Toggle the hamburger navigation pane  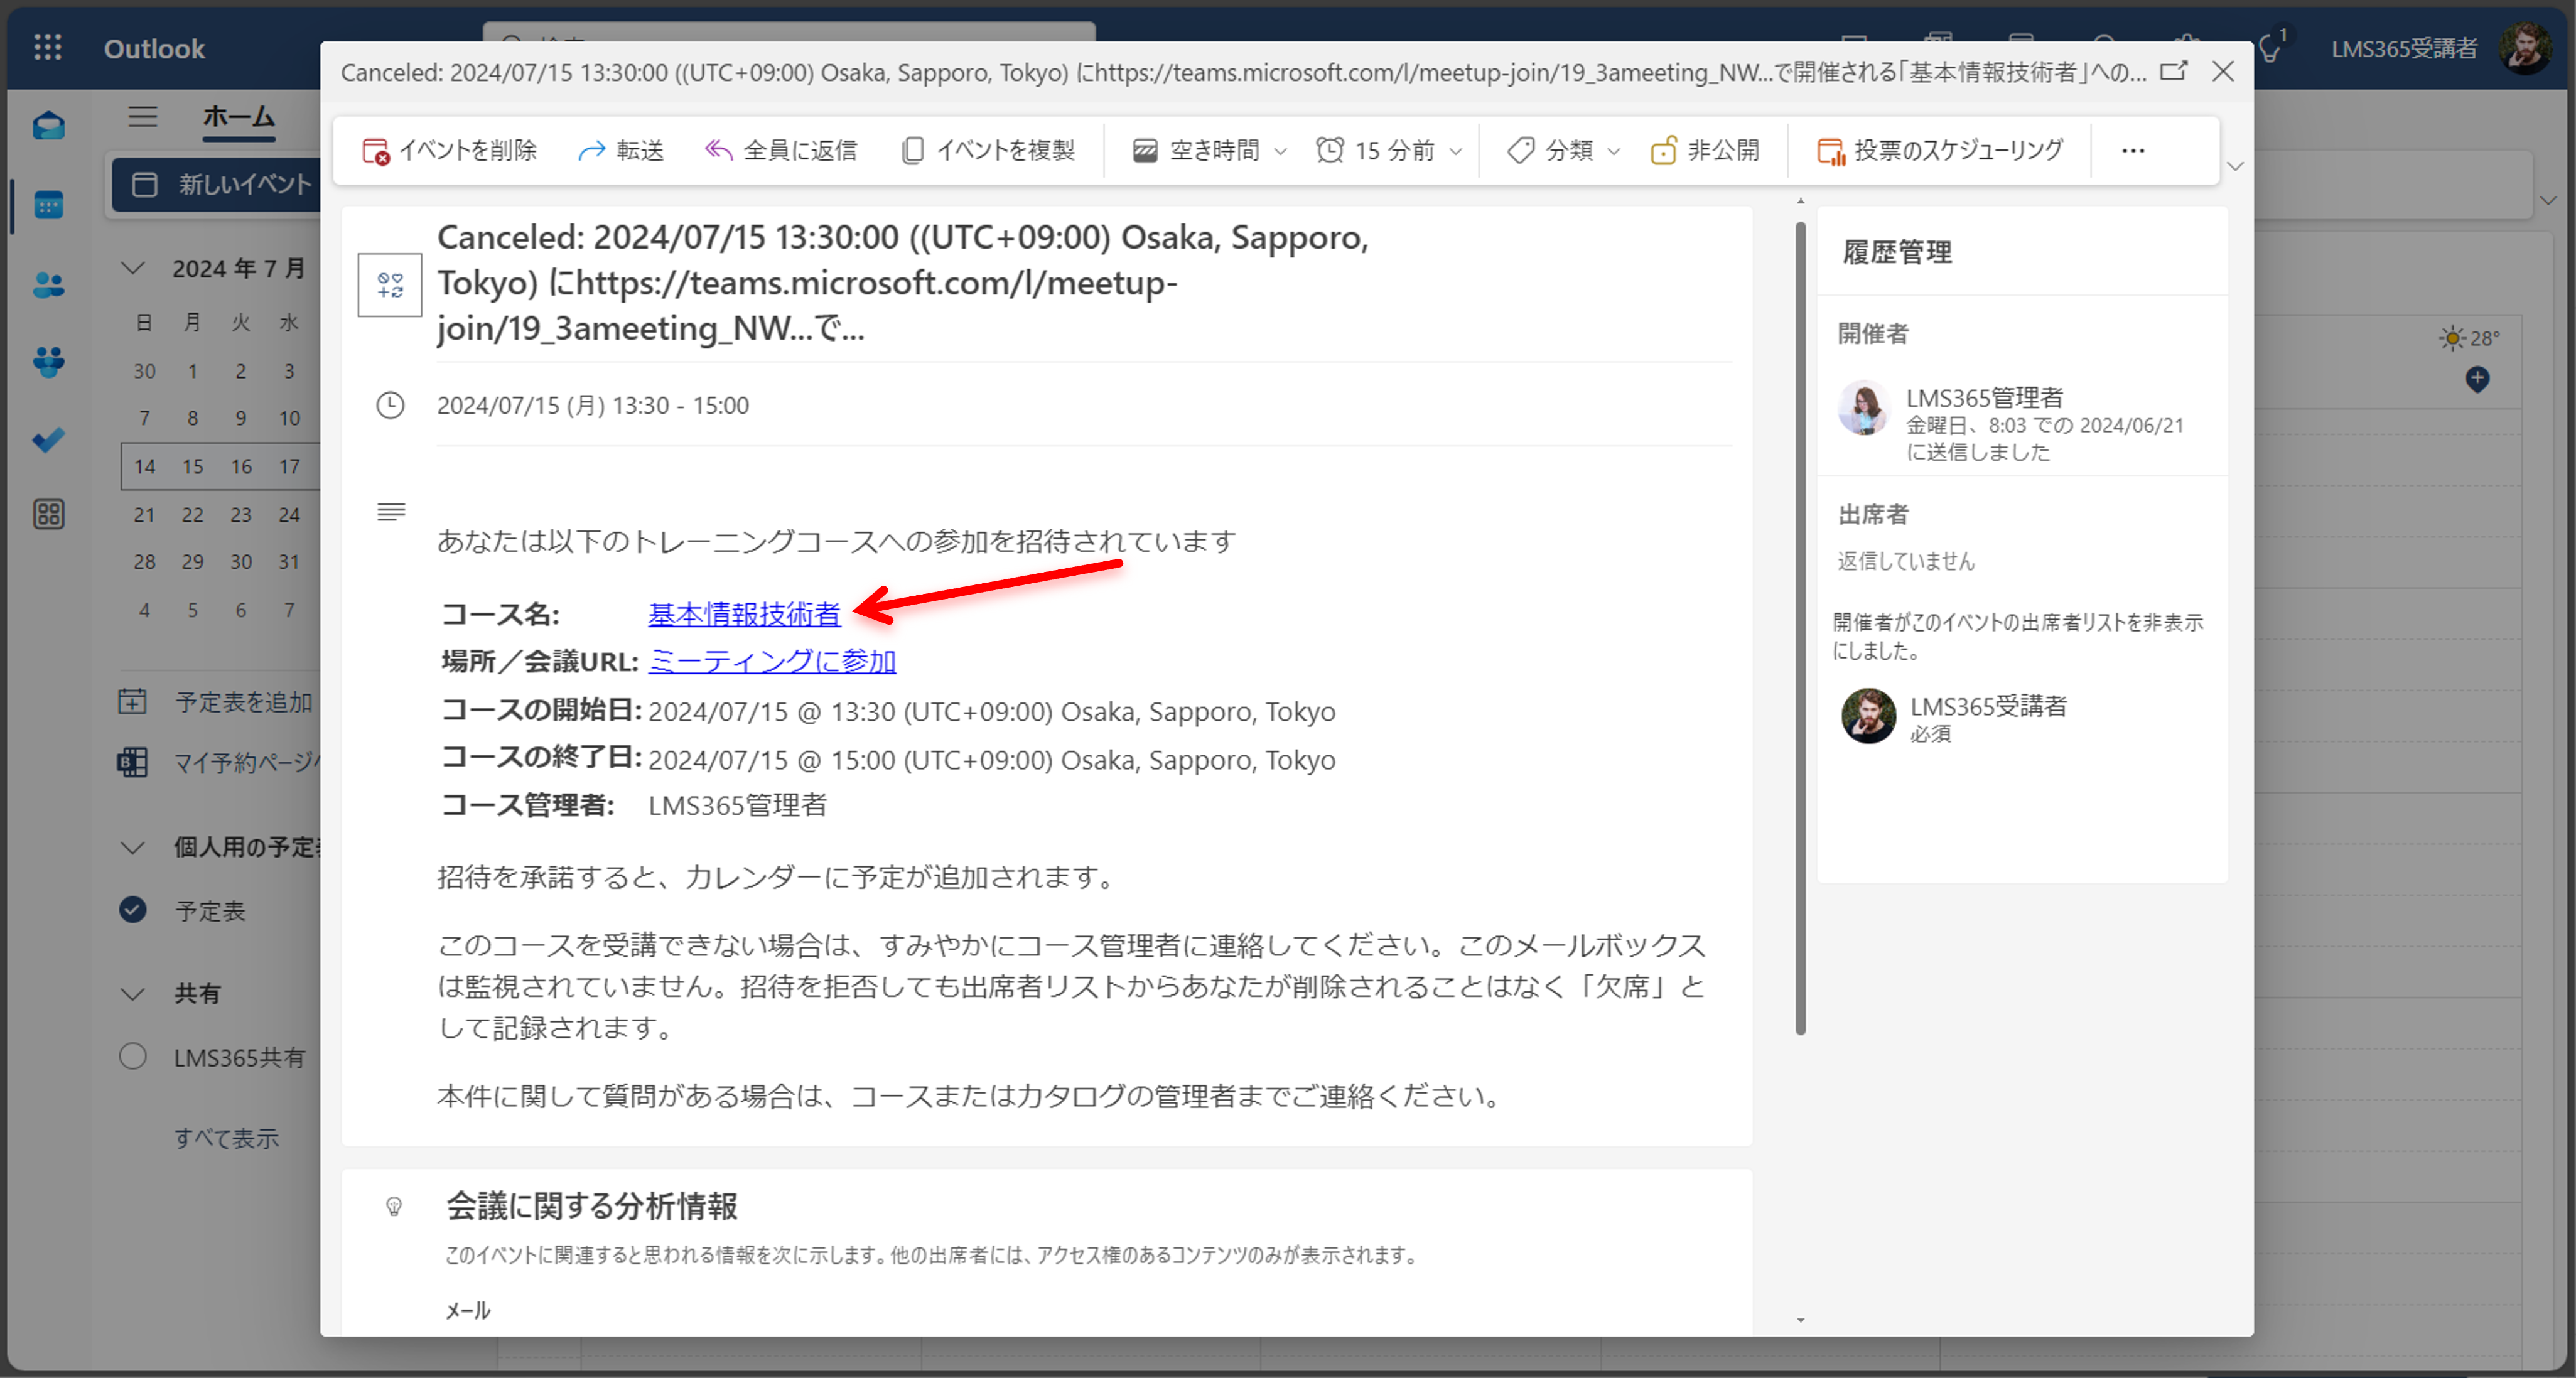pyautogui.click(x=143, y=117)
